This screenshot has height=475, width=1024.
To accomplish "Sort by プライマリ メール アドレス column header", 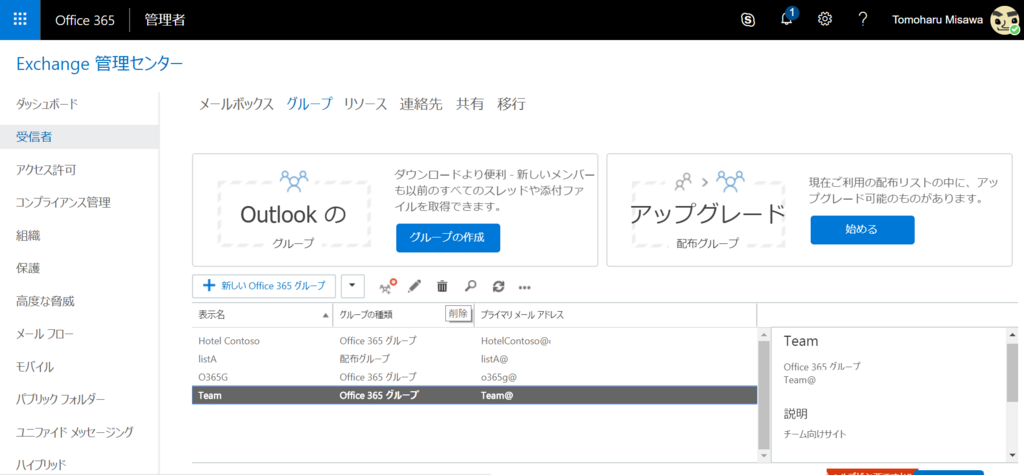I will click(x=615, y=315).
